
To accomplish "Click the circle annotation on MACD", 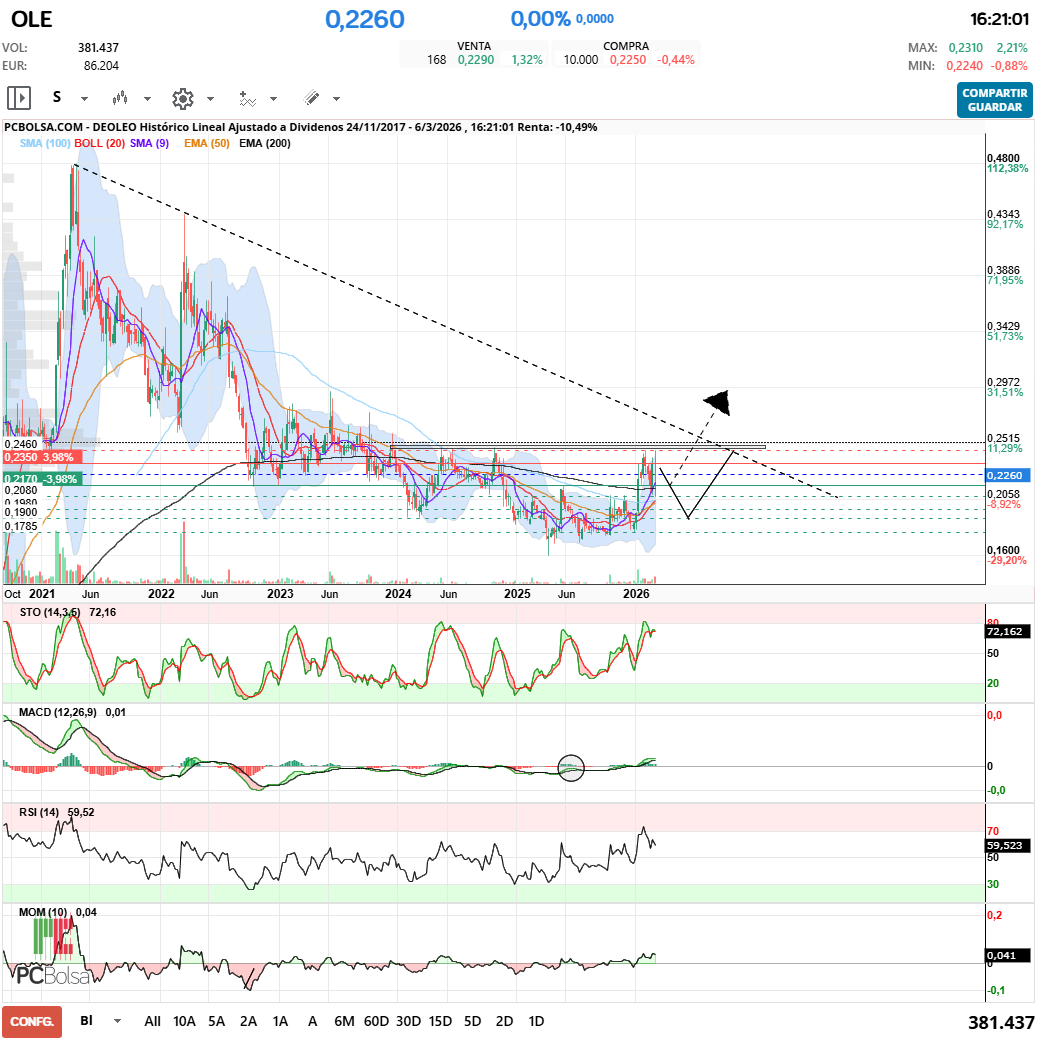I will click(570, 768).
